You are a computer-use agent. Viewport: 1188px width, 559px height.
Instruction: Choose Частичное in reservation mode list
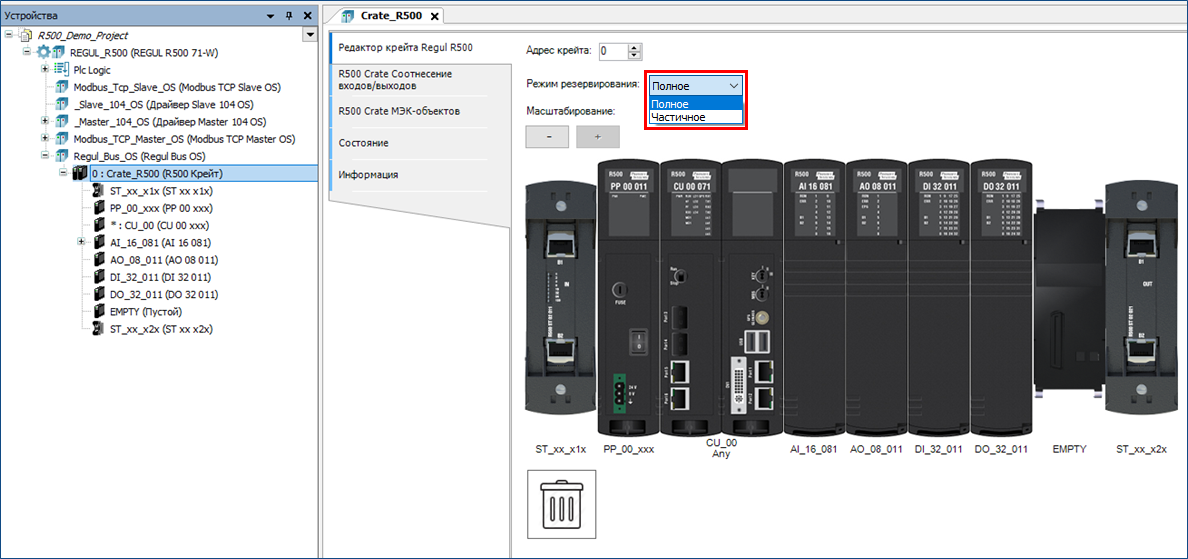coord(679,118)
